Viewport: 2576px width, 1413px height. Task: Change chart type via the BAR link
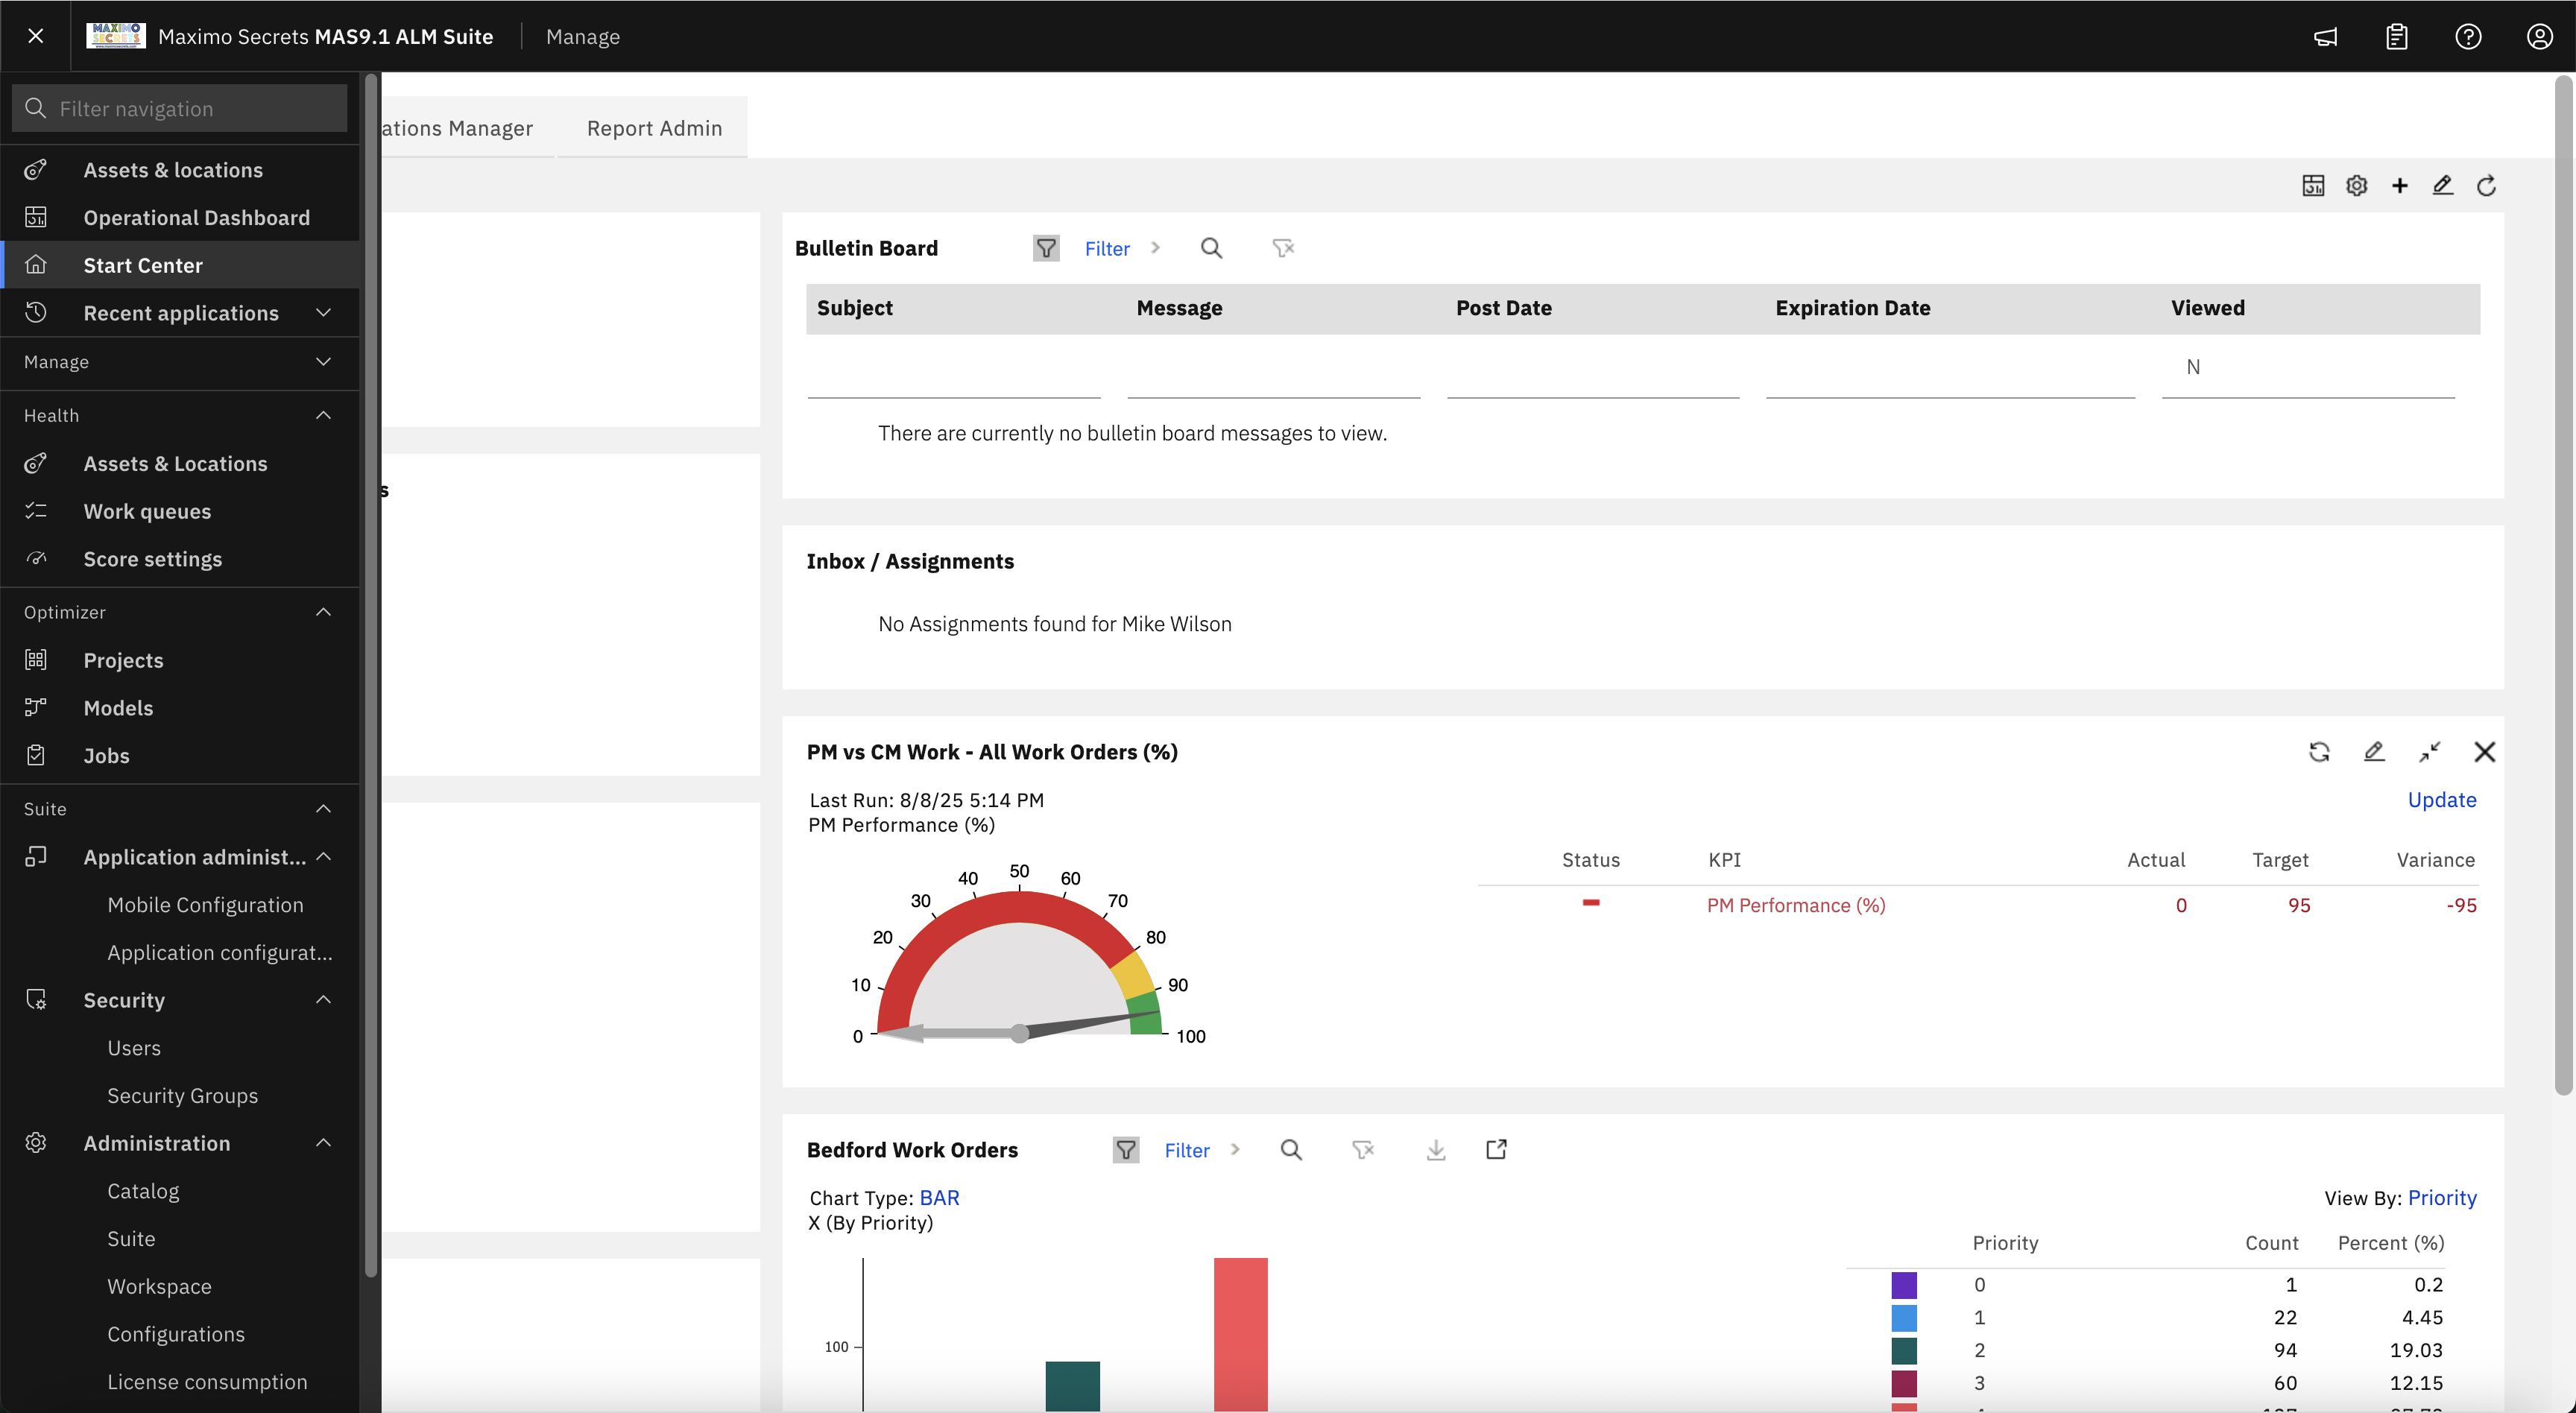tap(939, 1197)
